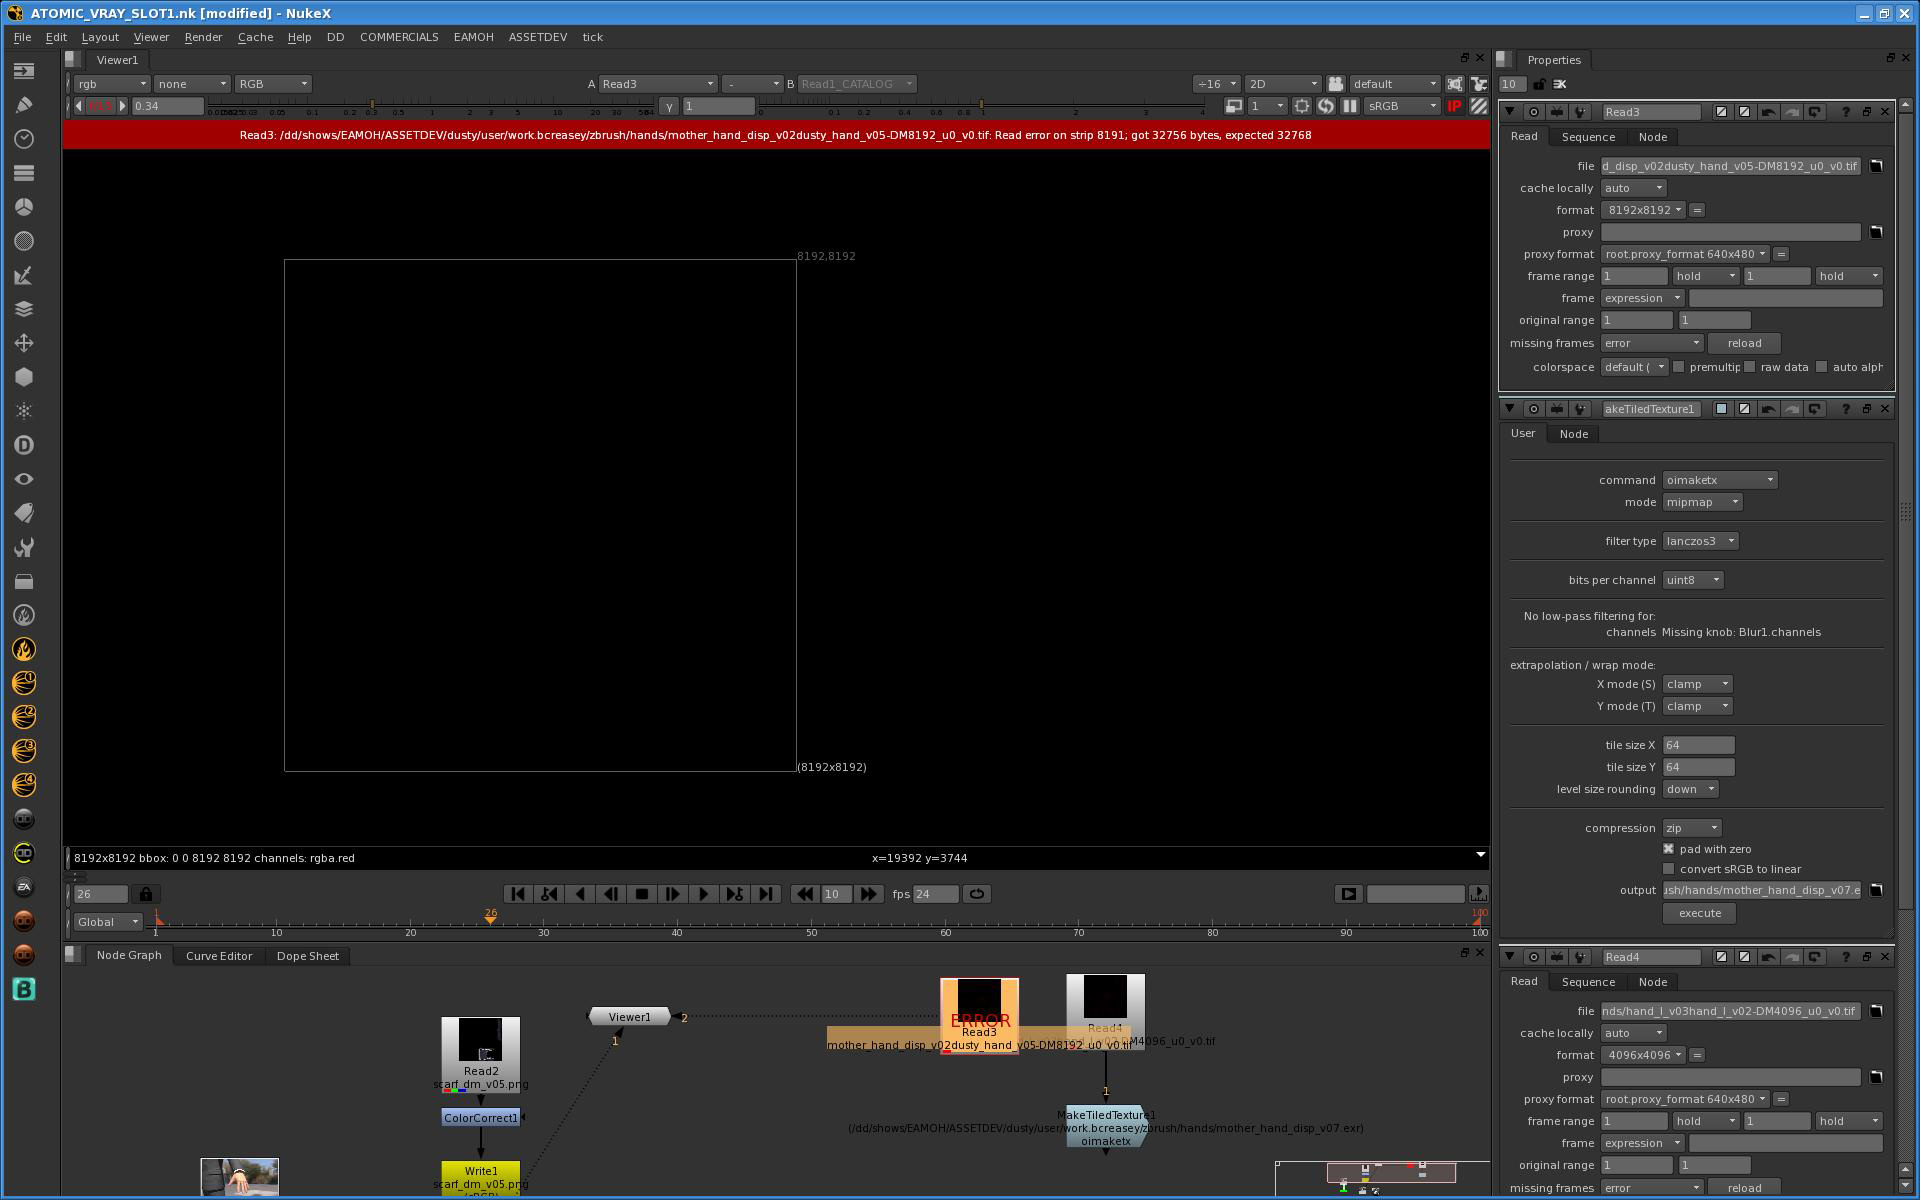The height and width of the screenshot is (1200, 1920).
Task: Enable convert sRGB to linear checkbox
Action: (x=1668, y=869)
